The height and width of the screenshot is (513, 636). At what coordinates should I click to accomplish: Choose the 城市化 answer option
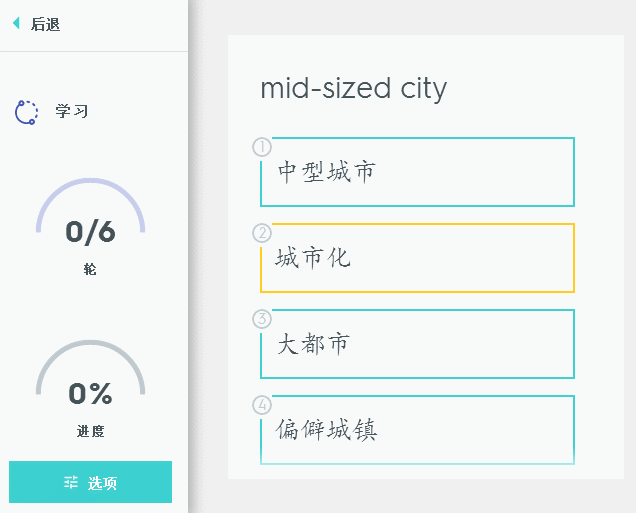click(x=417, y=258)
